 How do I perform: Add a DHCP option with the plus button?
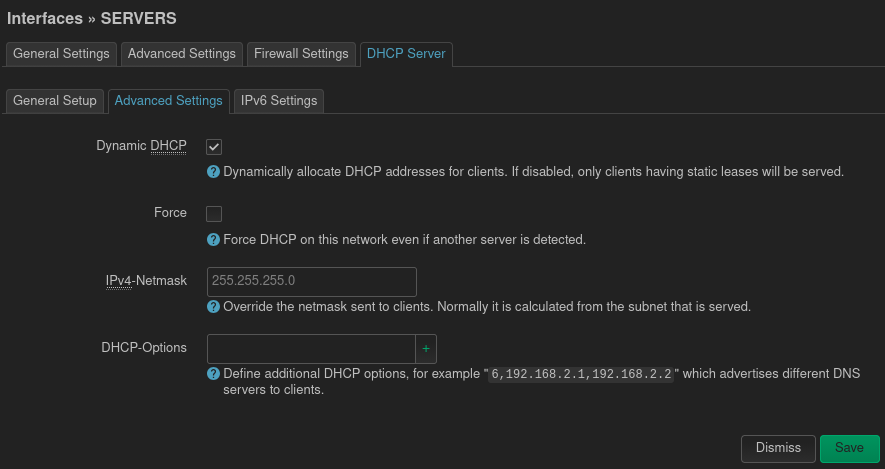pyautogui.click(x=426, y=349)
